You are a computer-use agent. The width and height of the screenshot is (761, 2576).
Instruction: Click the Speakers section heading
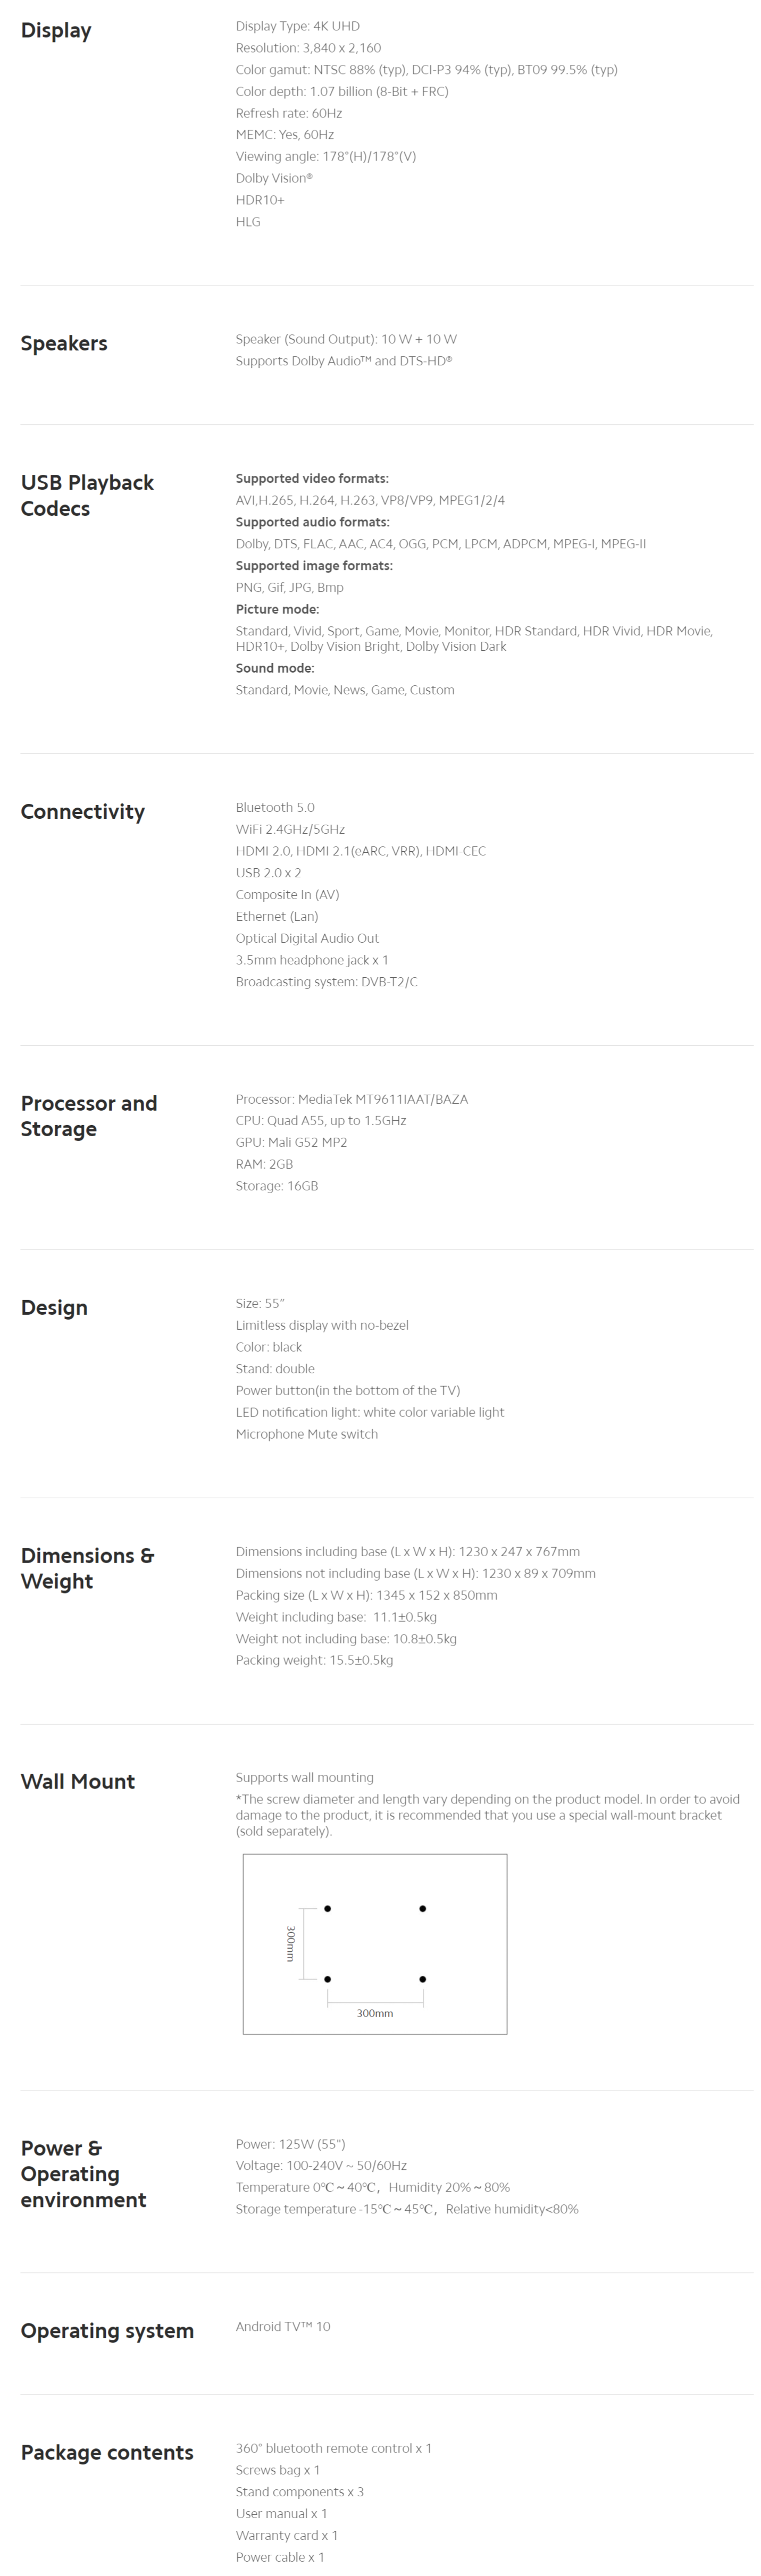pos(64,343)
